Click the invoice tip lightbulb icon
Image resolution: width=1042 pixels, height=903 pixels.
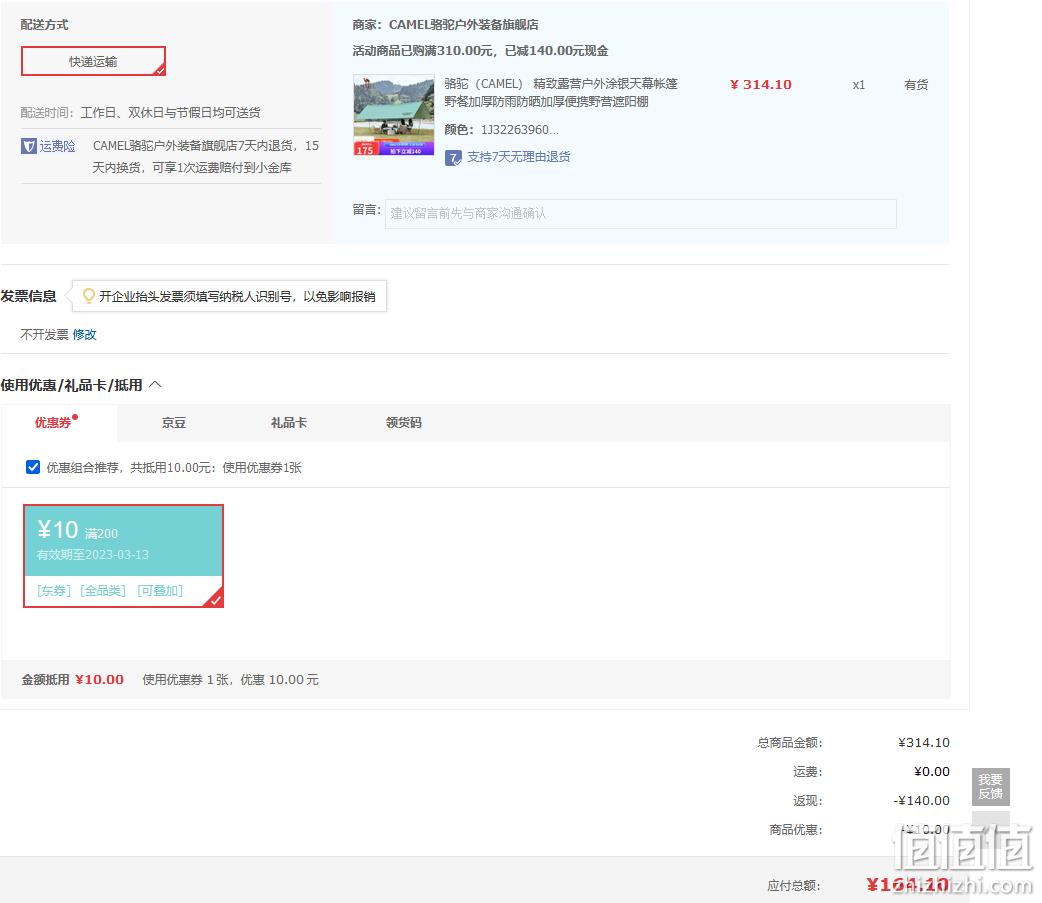pyautogui.click(x=88, y=296)
